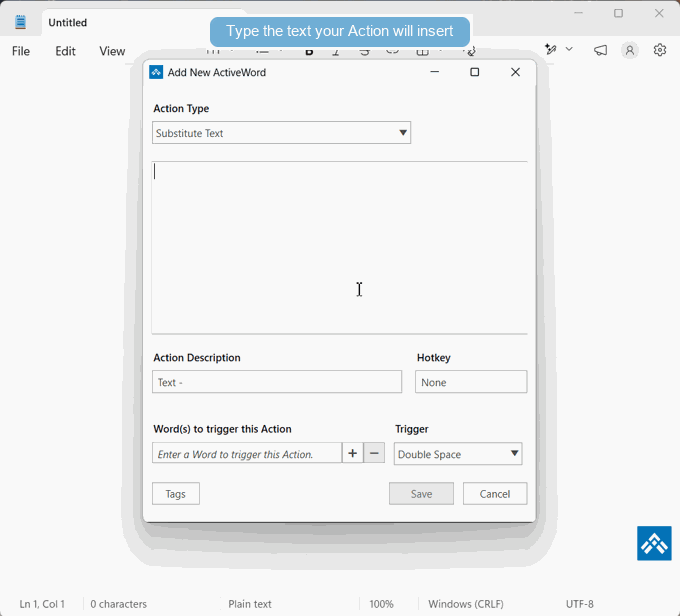Viewport: 680px width, 616px height.
Task: Click 0 characters in status bar
Action: pos(118,604)
